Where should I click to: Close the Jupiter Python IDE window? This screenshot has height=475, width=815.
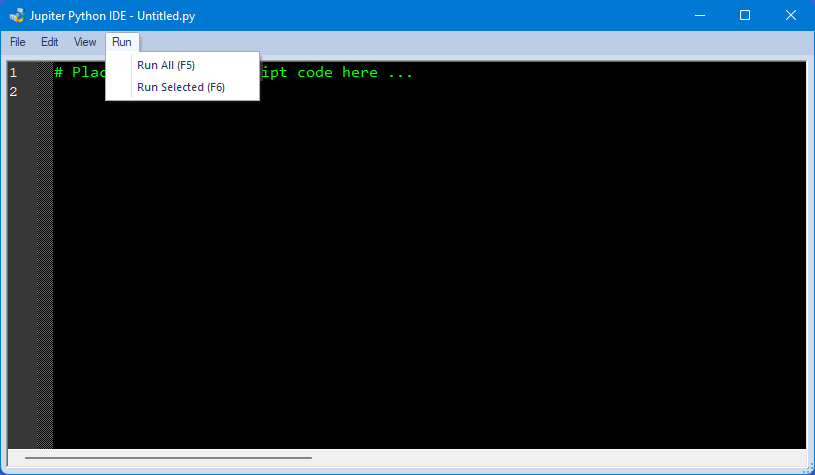pyautogui.click(x=791, y=16)
